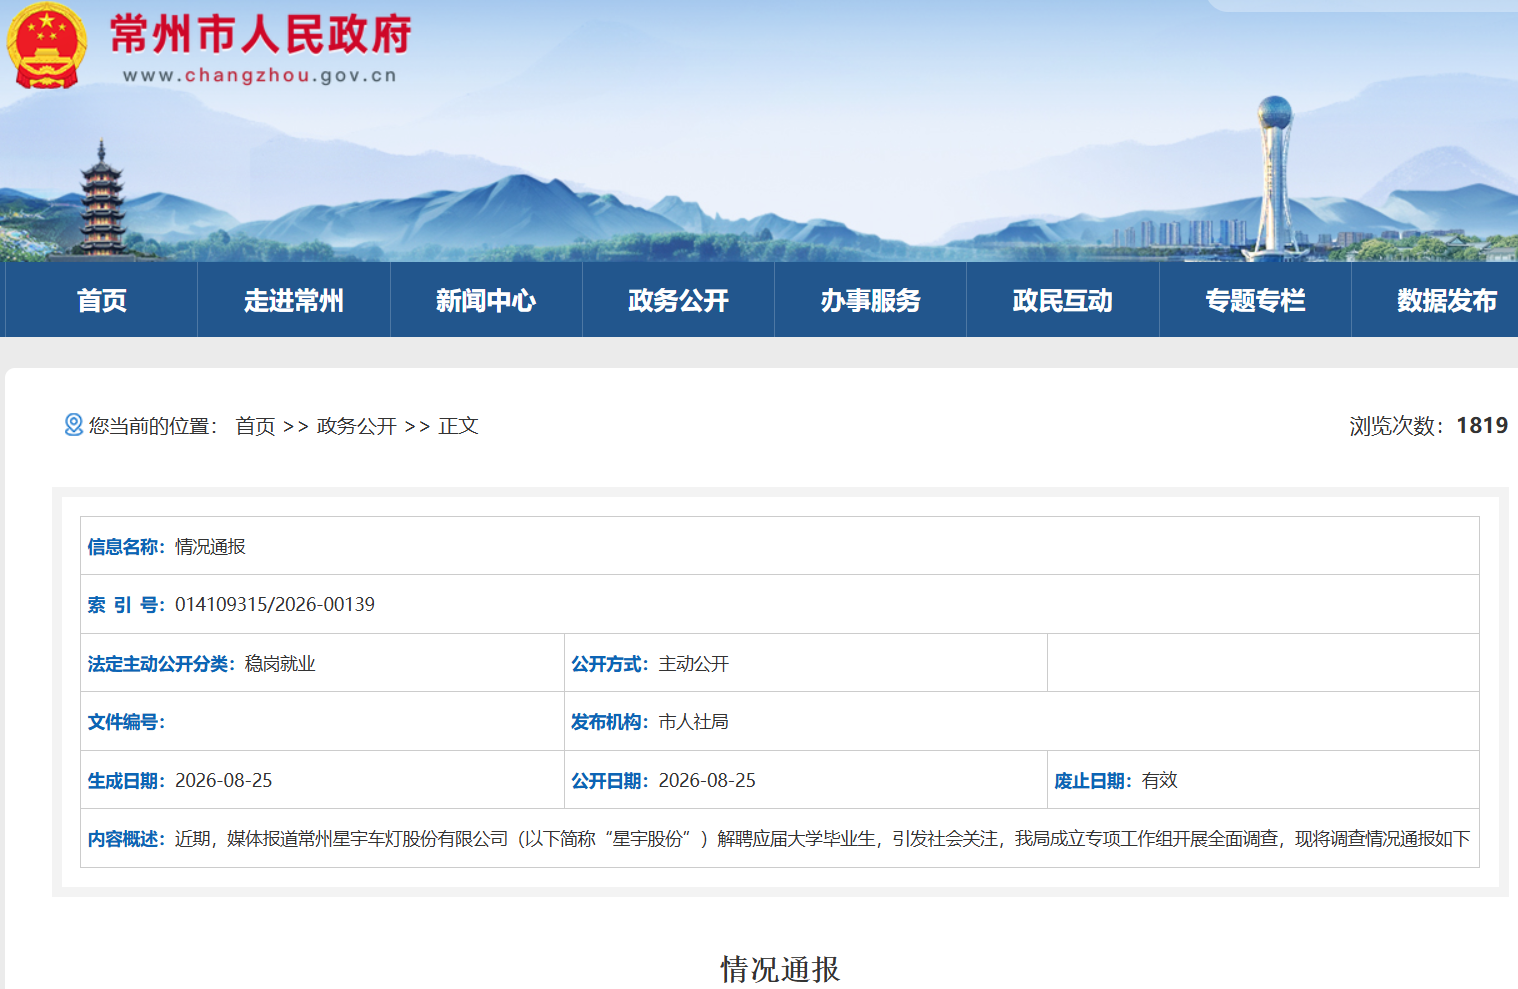
Task: Open the 走进常州 menu item
Action: (x=294, y=300)
